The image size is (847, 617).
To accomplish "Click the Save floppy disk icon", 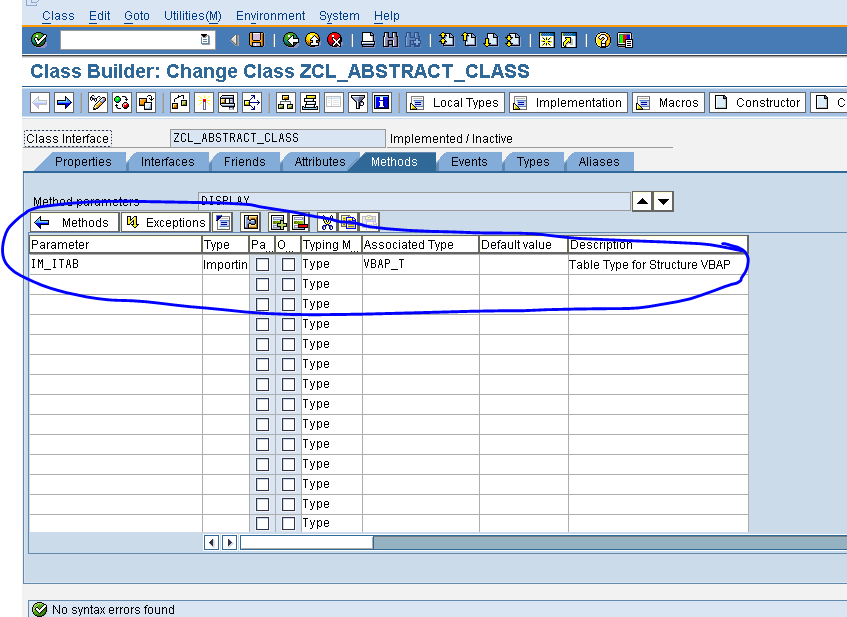I will (256, 40).
